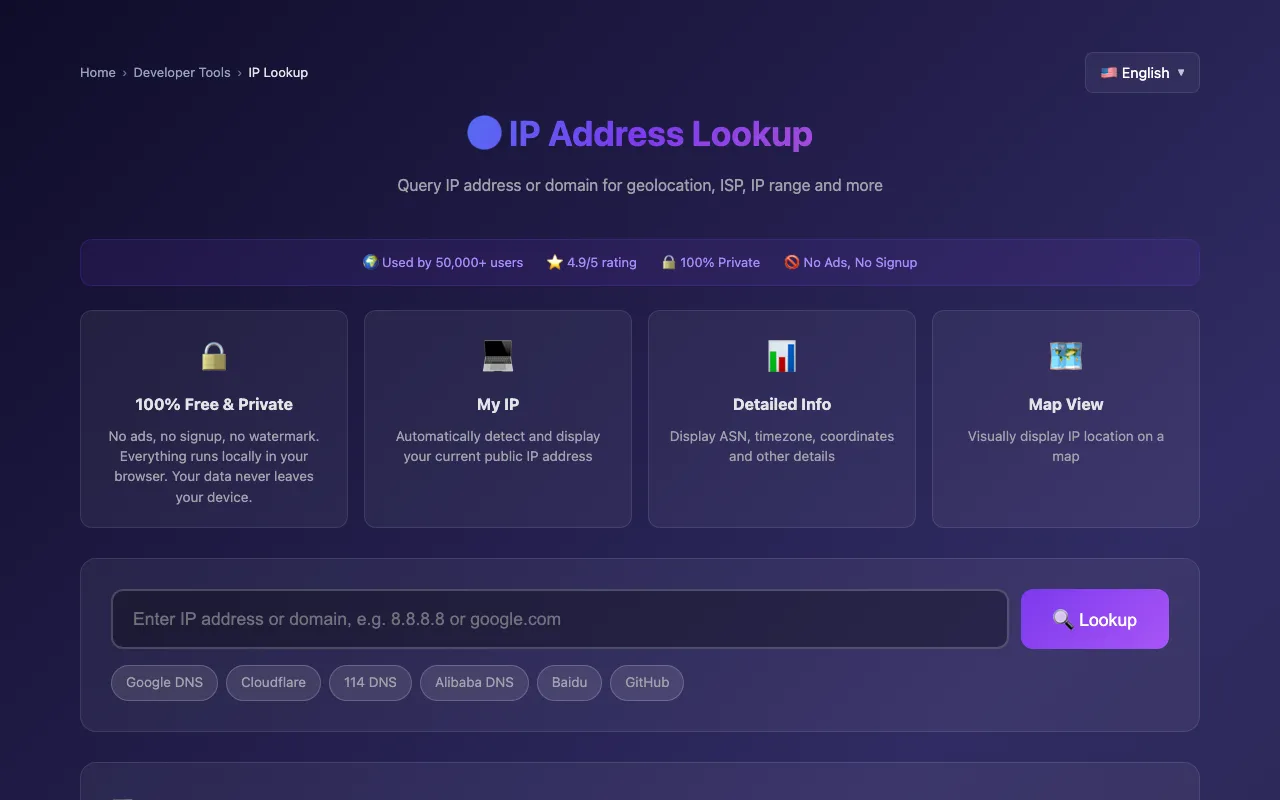Click the star icon by 4.9/5 rating
This screenshot has width=1280, height=800.
[555, 262]
